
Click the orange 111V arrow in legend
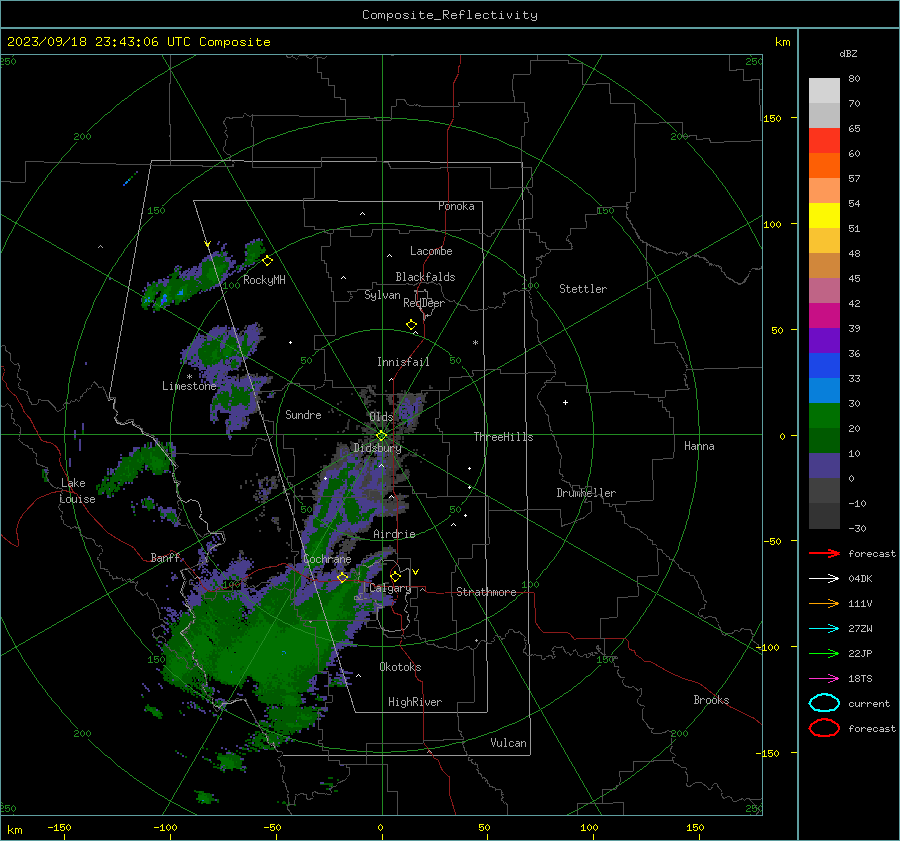click(824, 603)
